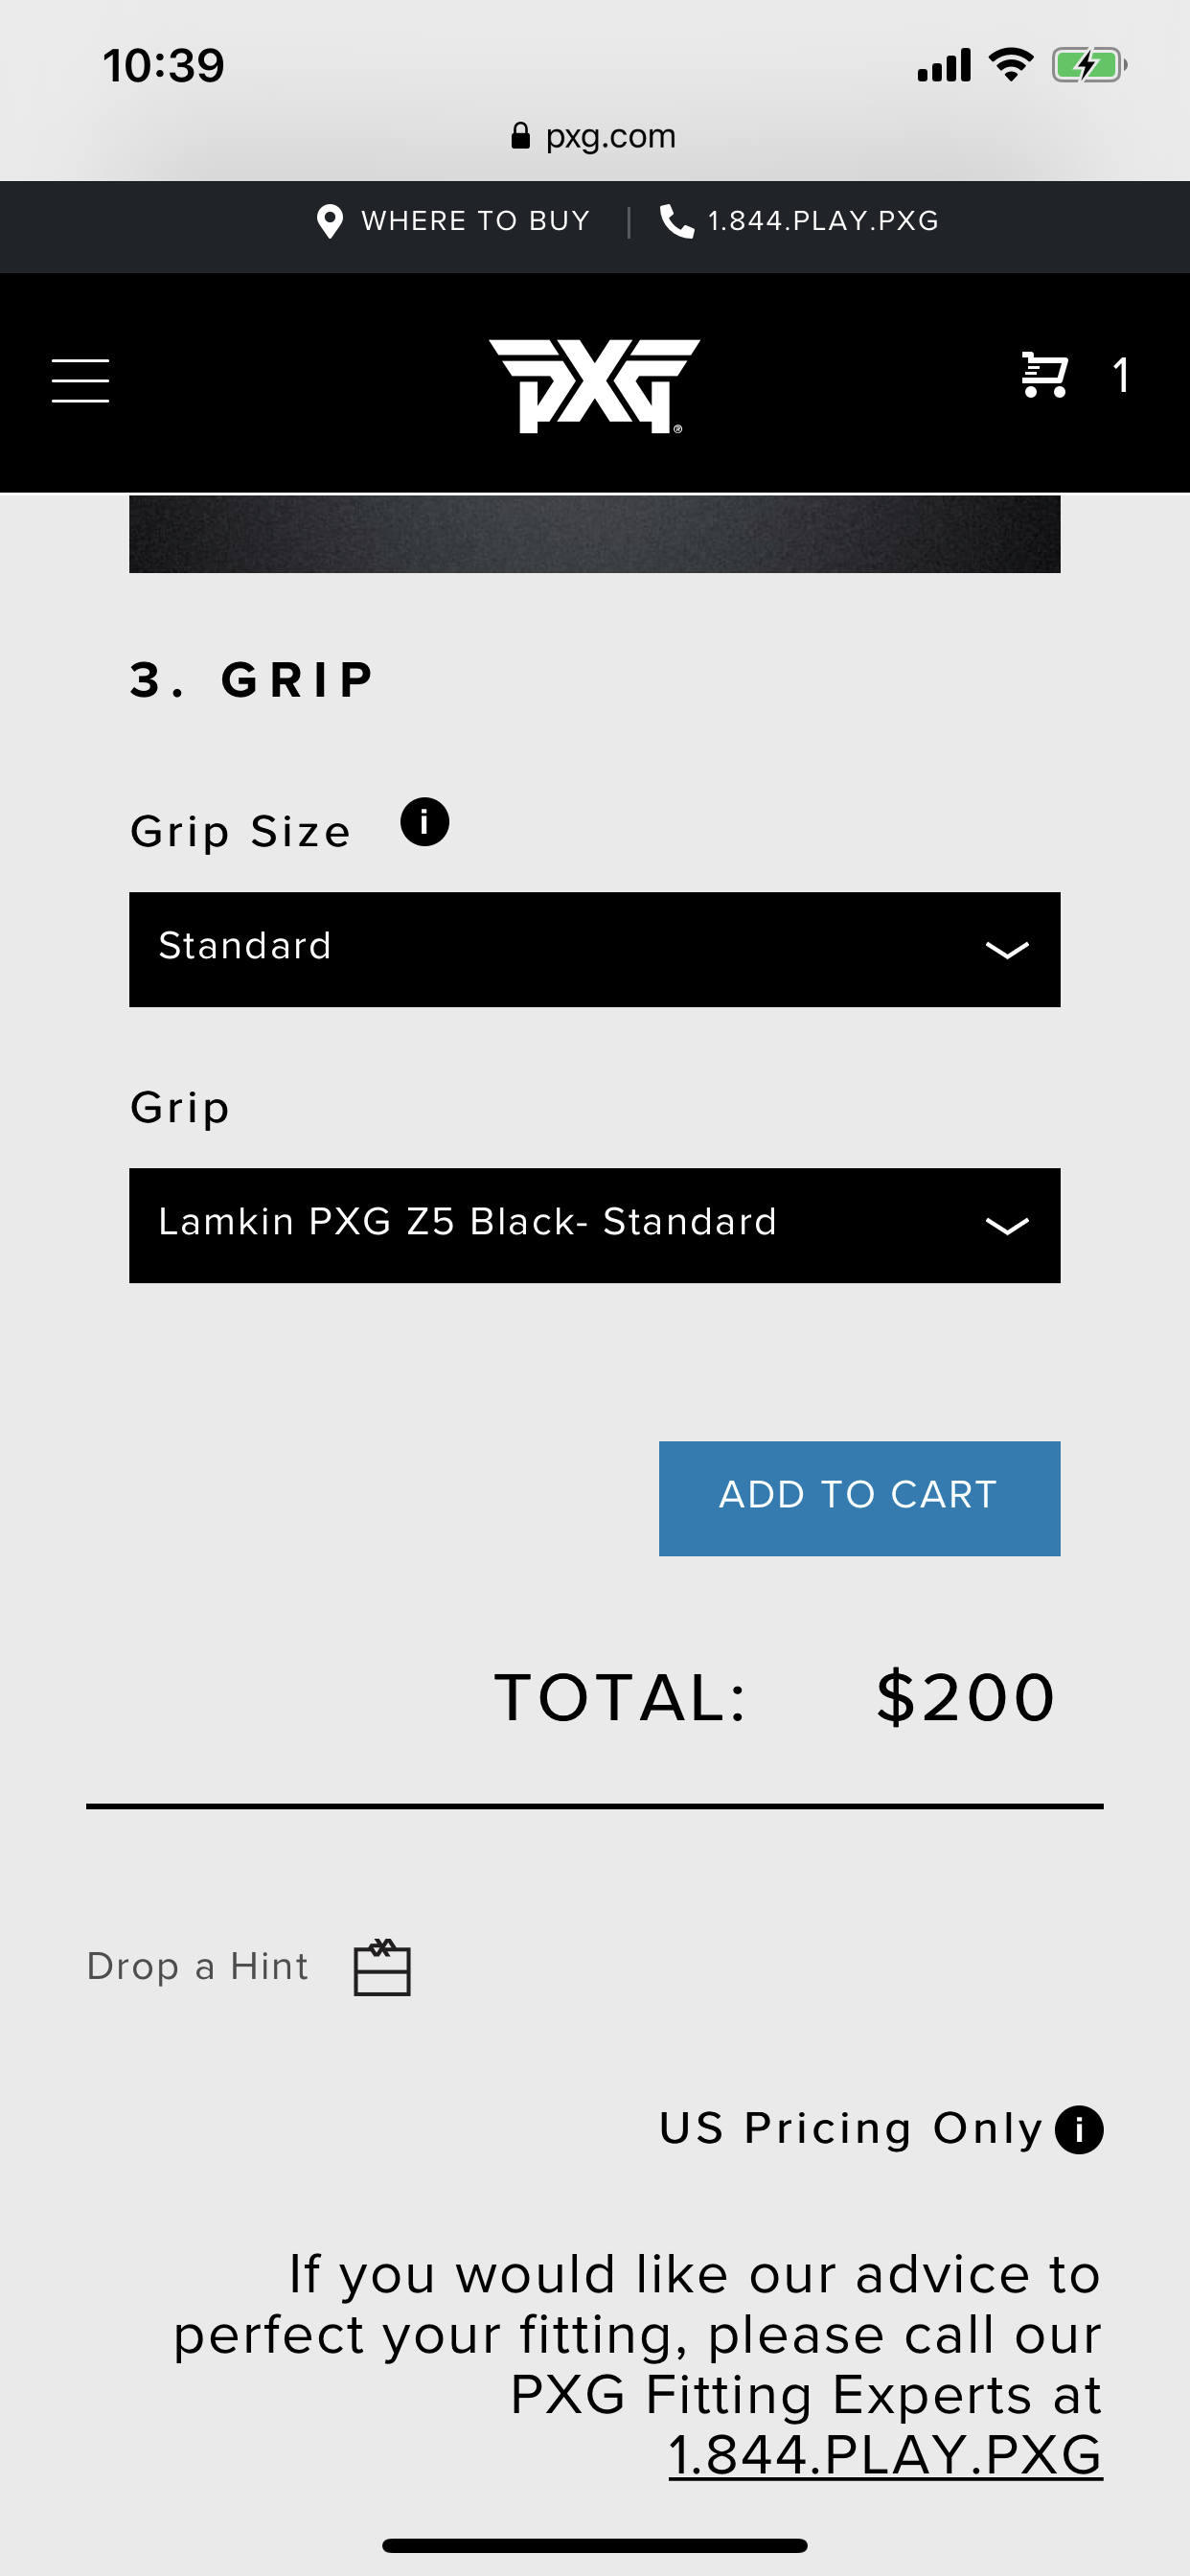Viewport: 1190px width, 2576px height.
Task: Click the Grip dropdown chevron arrow
Action: tap(1006, 1226)
